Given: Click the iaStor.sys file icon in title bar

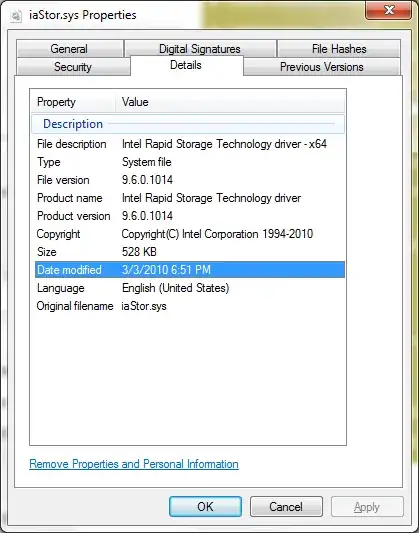Looking at the screenshot, I should [x=16, y=16].
